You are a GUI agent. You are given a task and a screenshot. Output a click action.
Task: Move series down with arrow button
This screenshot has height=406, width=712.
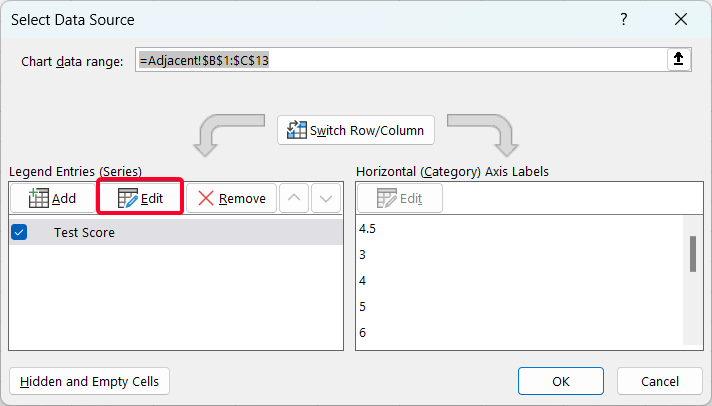[326, 198]
